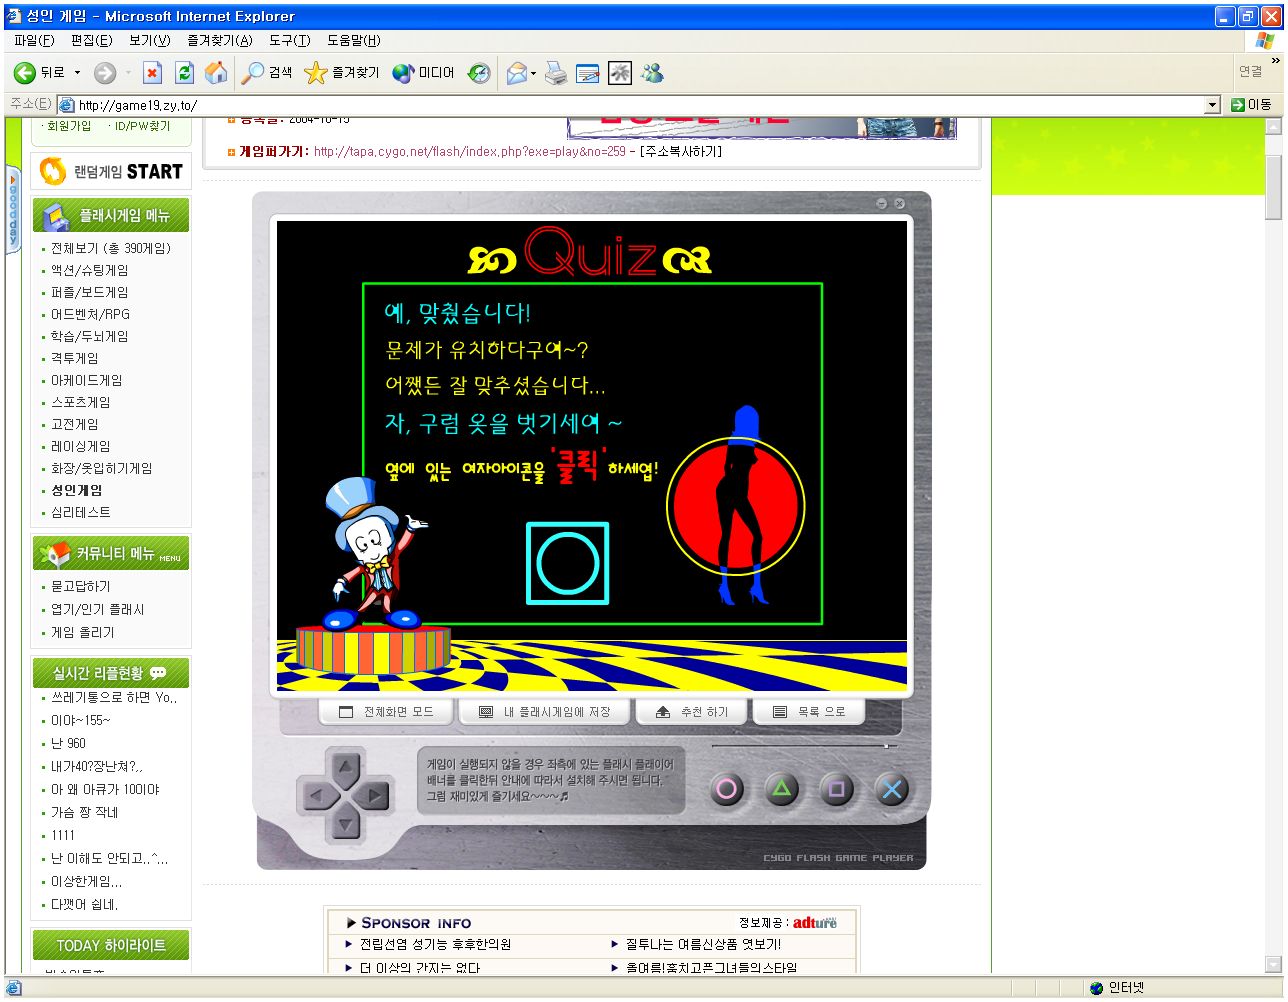The image size is (1288, 1002).
Task: Open Favorites (즐겨찾기) star button
Action: point(341,73)
